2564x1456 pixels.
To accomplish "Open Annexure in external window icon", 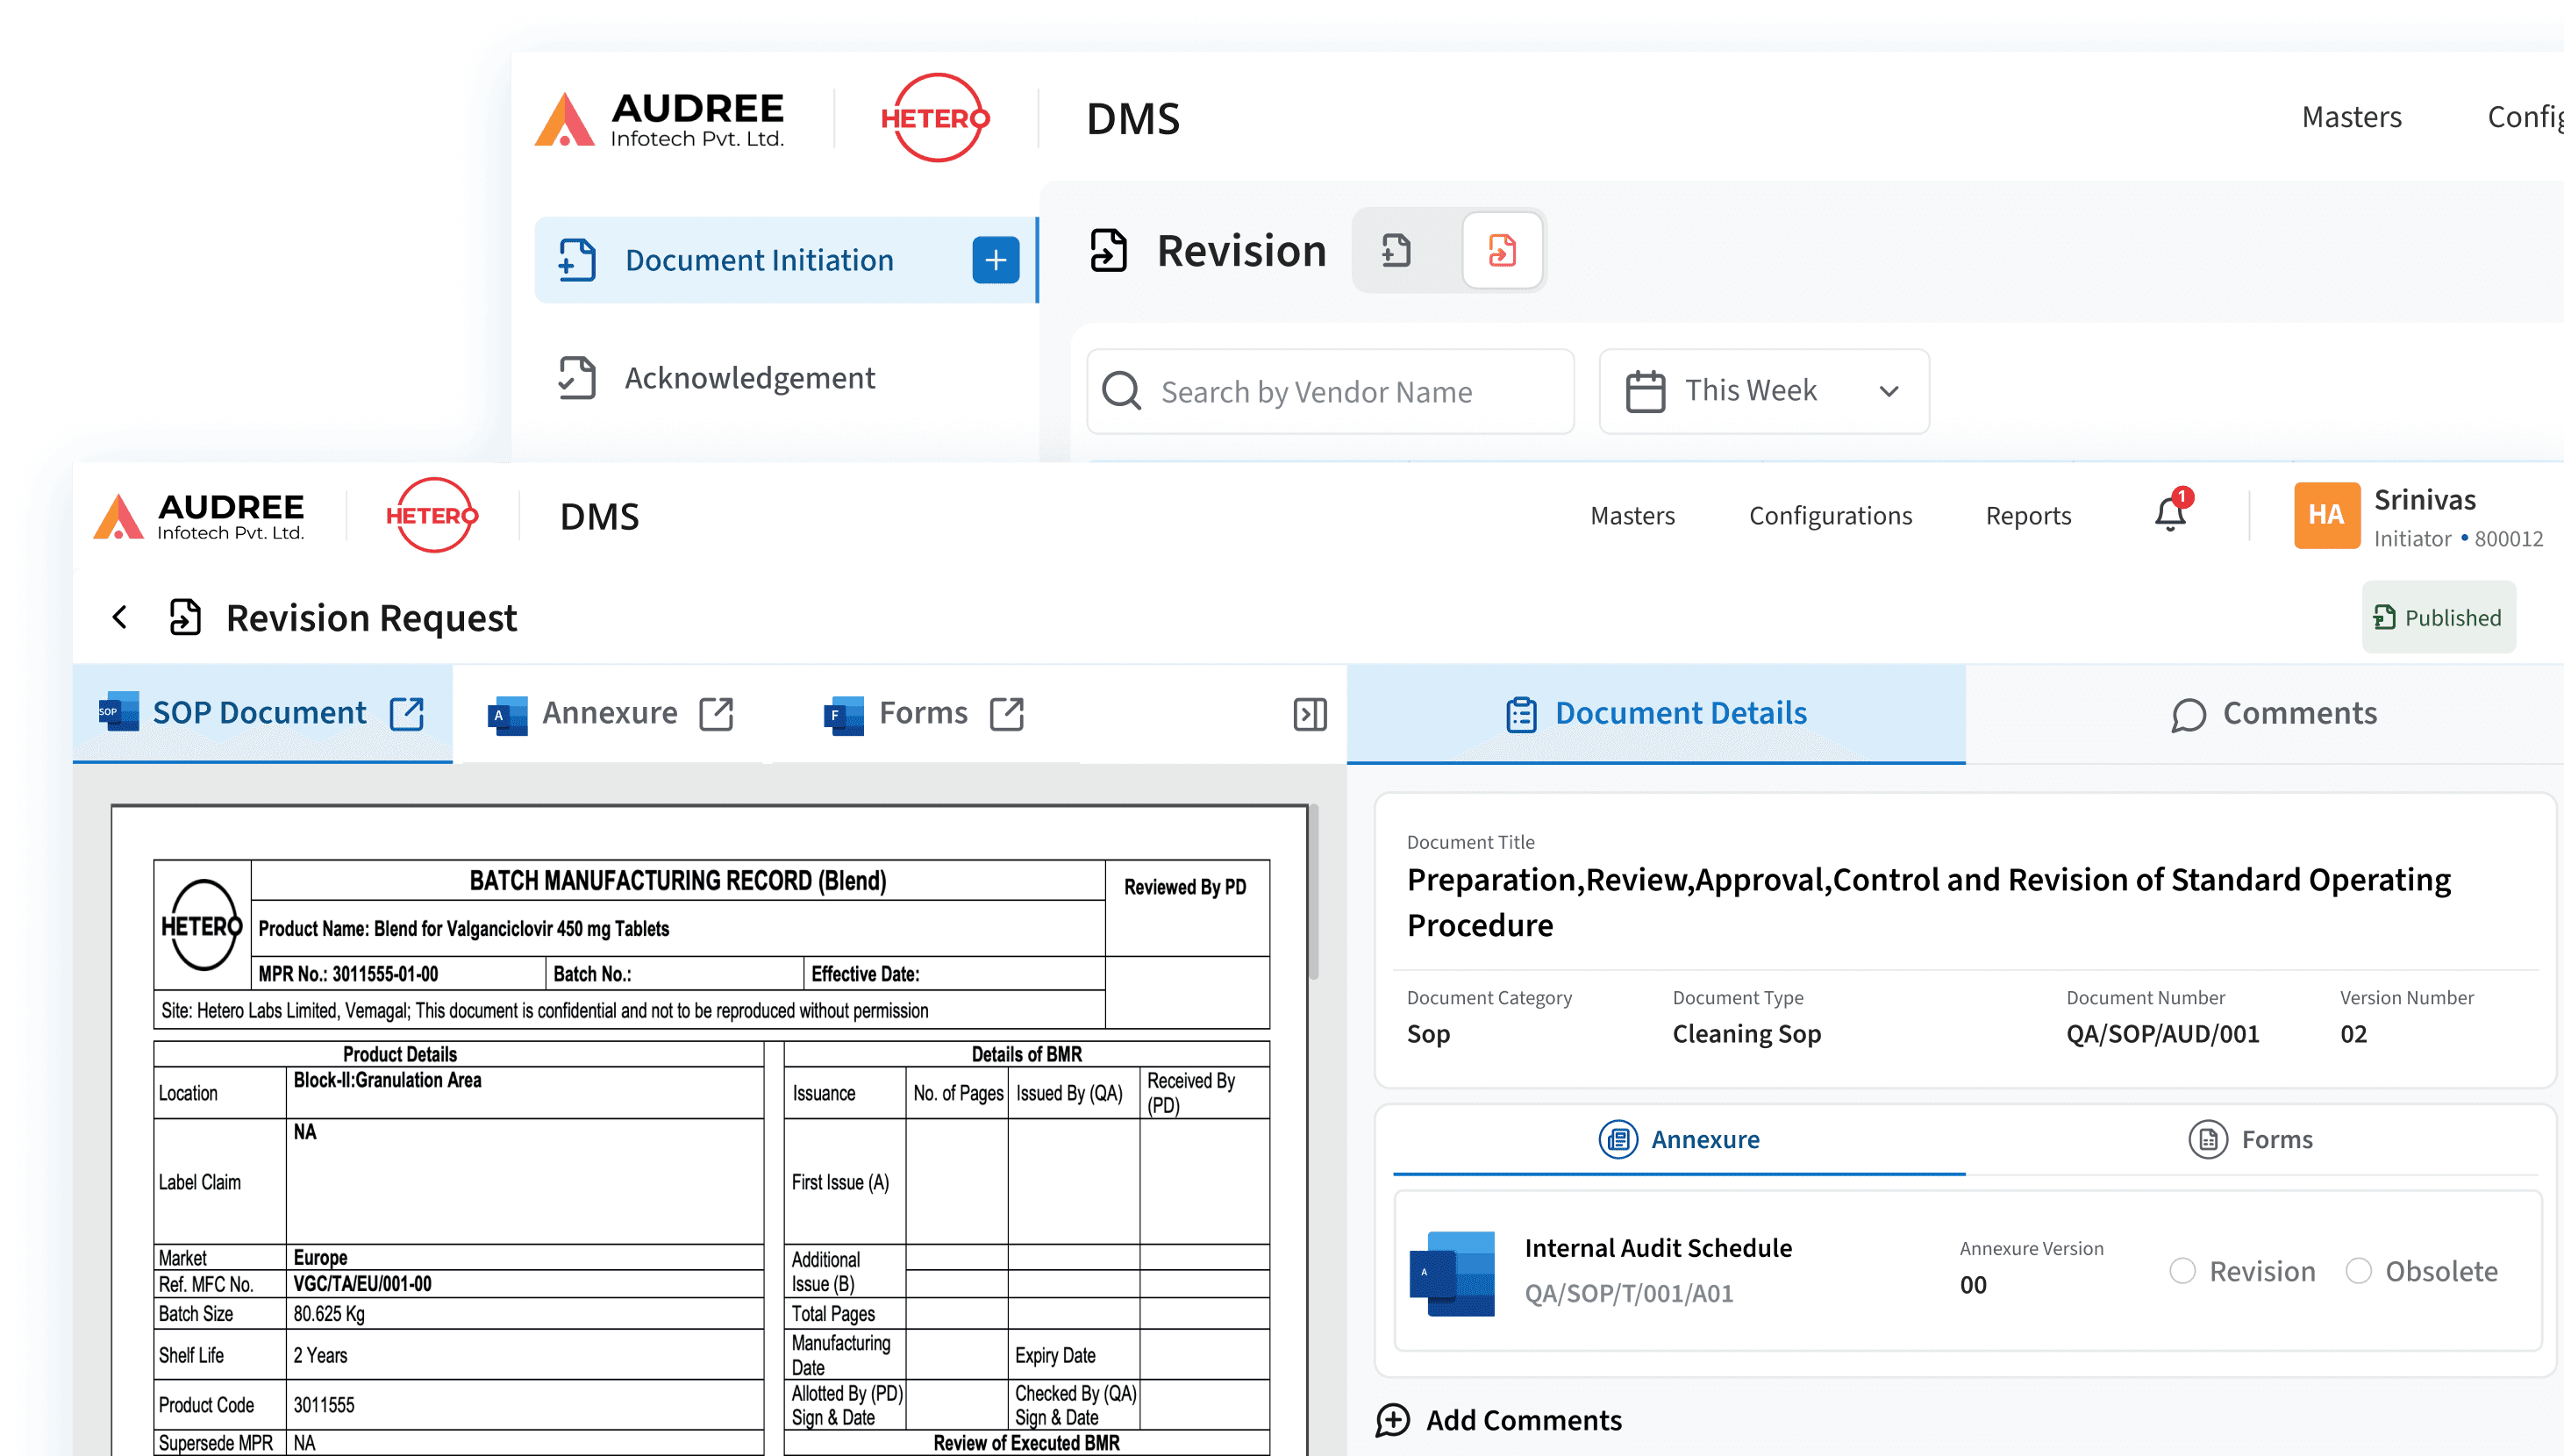I will pos(716,714).
